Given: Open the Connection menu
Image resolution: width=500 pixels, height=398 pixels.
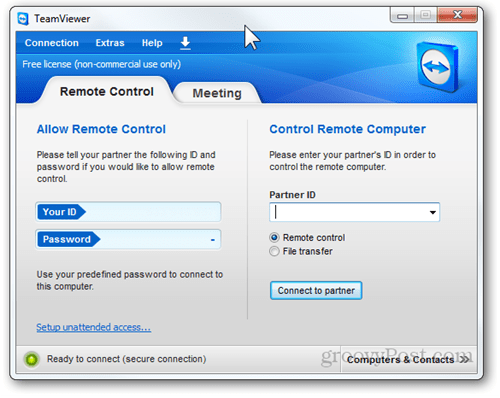Looking at the screenshot, I should [x=52, y=43].
